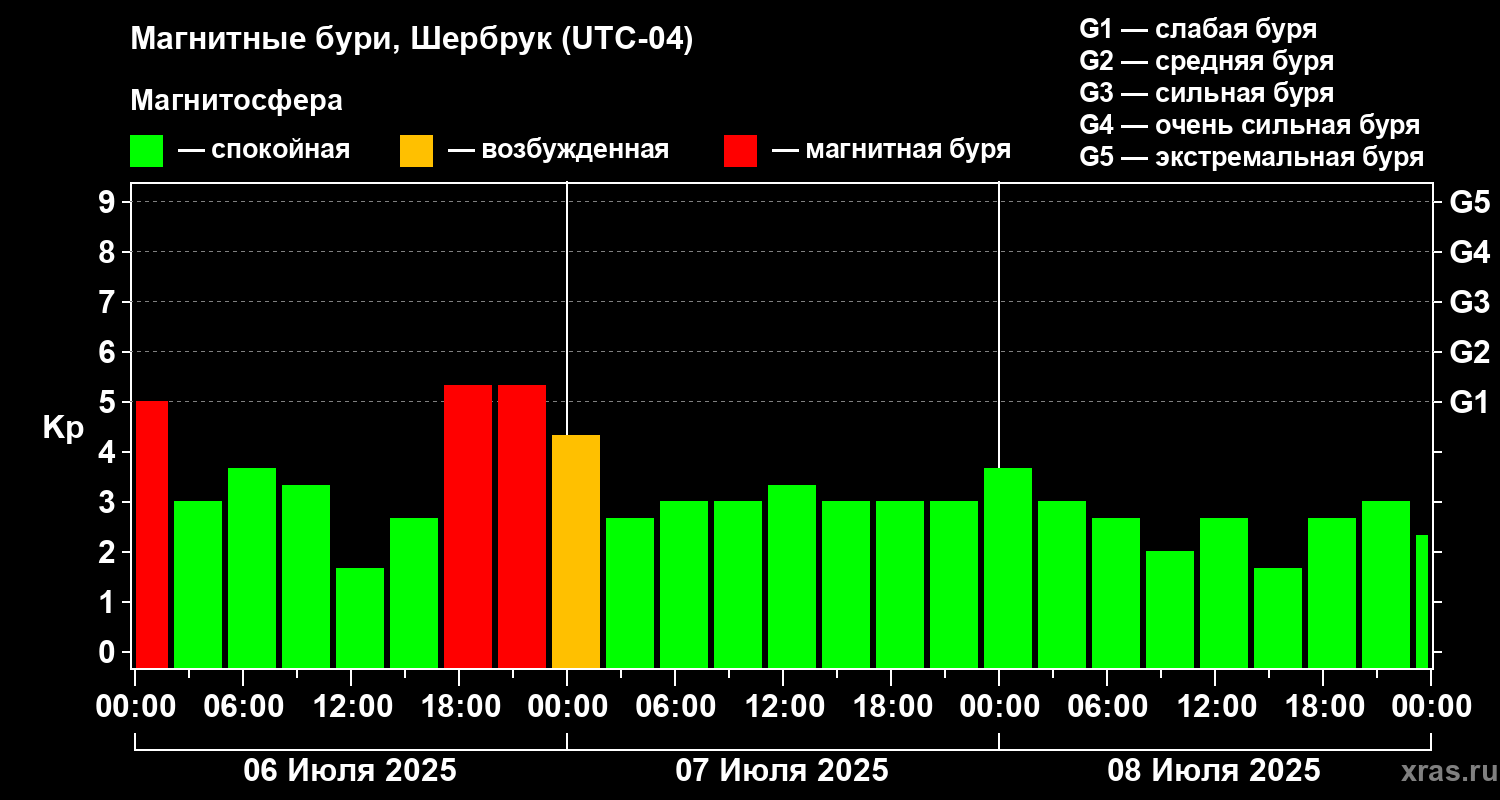Click the red bar at 21:00 on 06 Июля

click(x=522, y=526)
